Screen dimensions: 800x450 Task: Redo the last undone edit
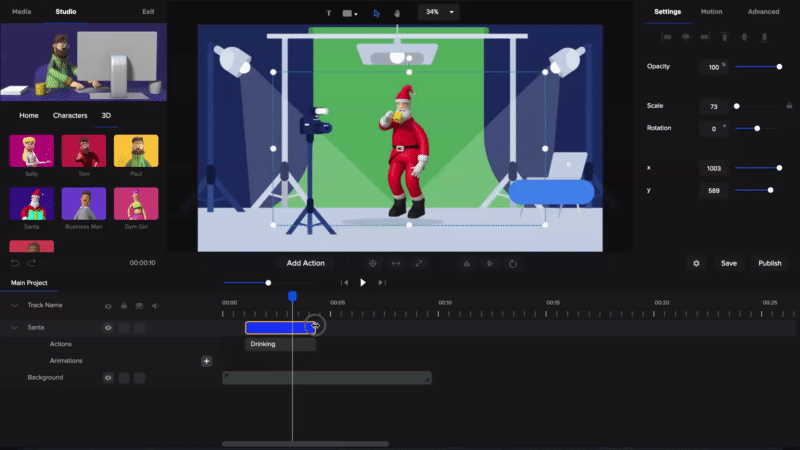(x=32, y=263)
